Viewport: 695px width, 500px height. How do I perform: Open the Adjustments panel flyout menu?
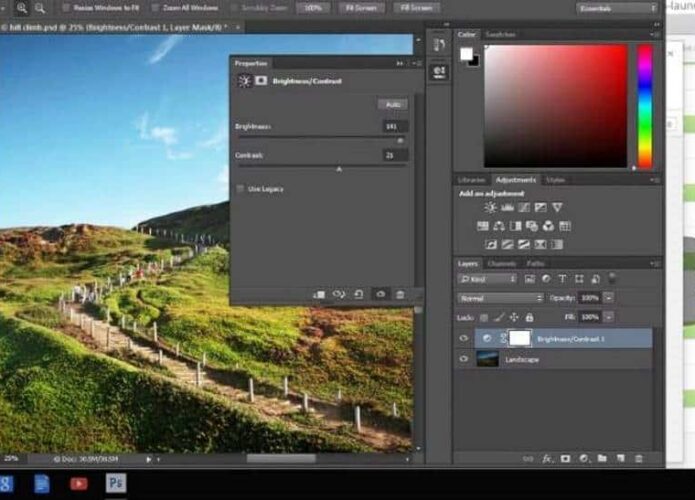coord(655,180)
